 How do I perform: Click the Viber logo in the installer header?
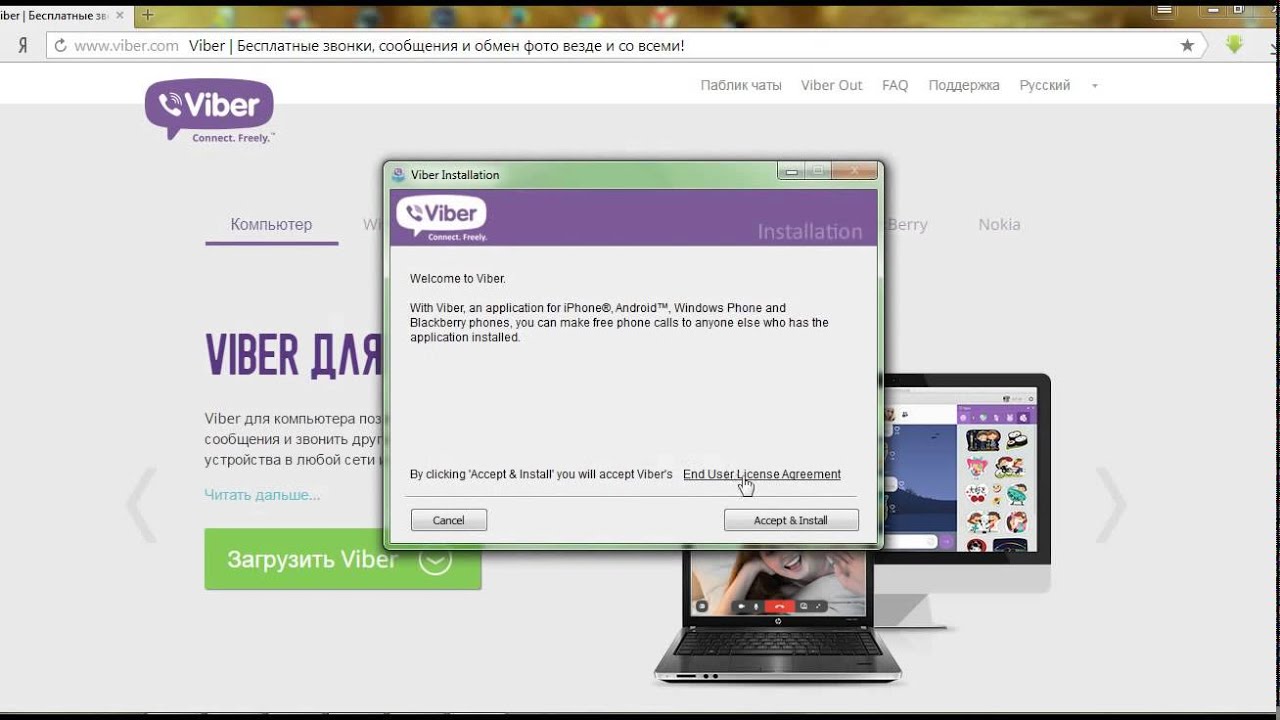click(441, 218)
